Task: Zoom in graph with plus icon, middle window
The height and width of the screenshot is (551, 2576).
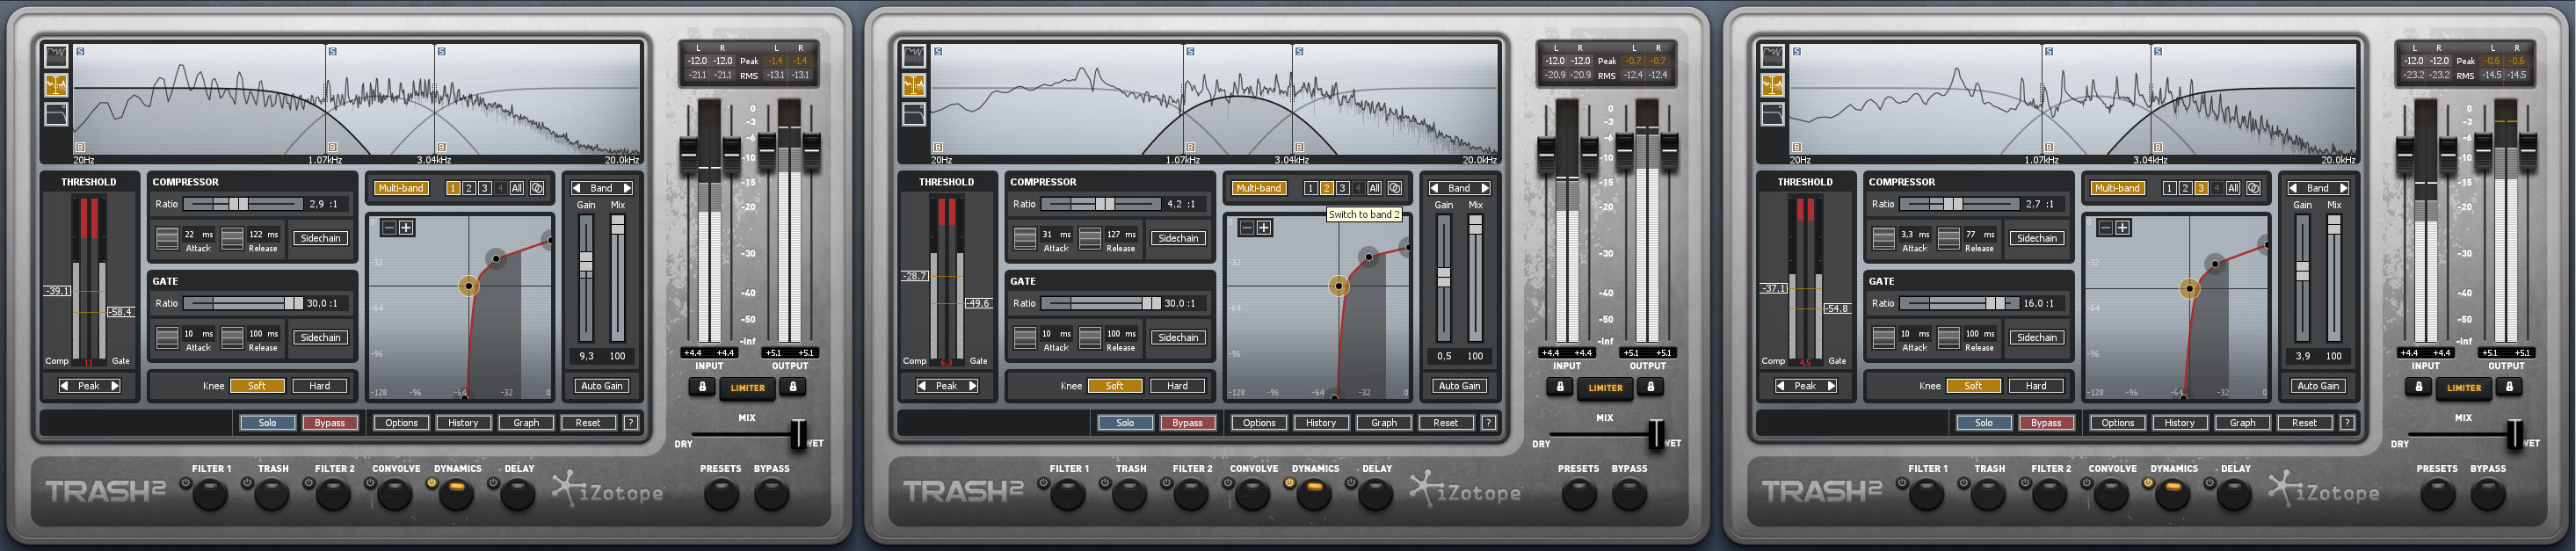Action: click(x=1265, y=228)
